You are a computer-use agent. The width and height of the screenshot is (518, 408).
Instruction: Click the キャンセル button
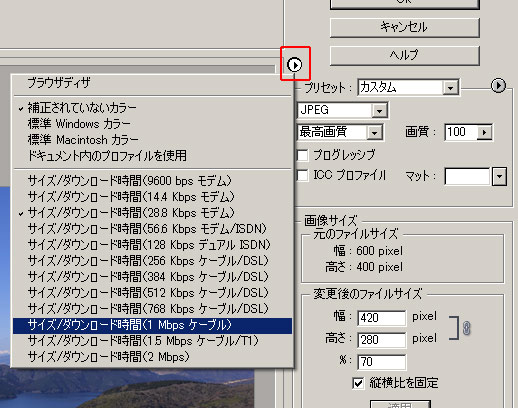coord(405,27)
